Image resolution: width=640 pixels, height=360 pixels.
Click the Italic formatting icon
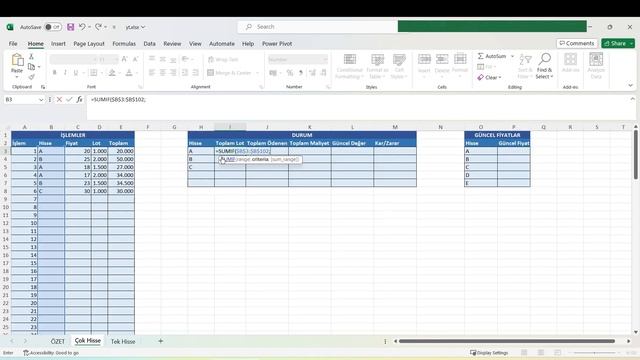(65, 73)
